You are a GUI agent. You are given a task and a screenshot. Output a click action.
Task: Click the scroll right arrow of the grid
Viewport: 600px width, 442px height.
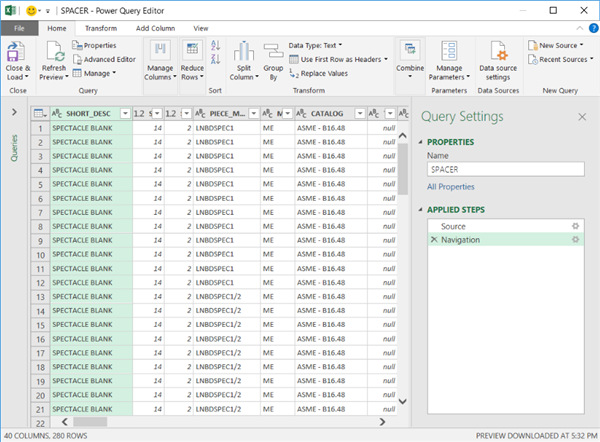point(382,422)
